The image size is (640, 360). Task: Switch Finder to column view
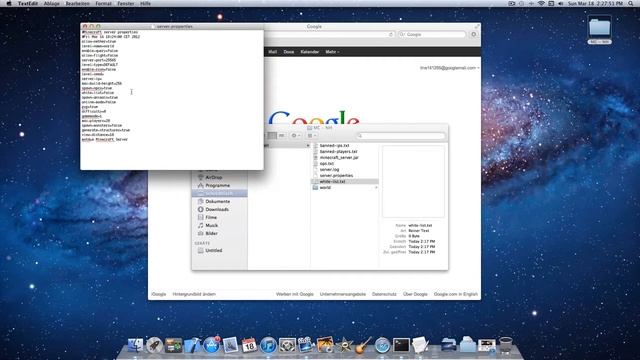272,136
